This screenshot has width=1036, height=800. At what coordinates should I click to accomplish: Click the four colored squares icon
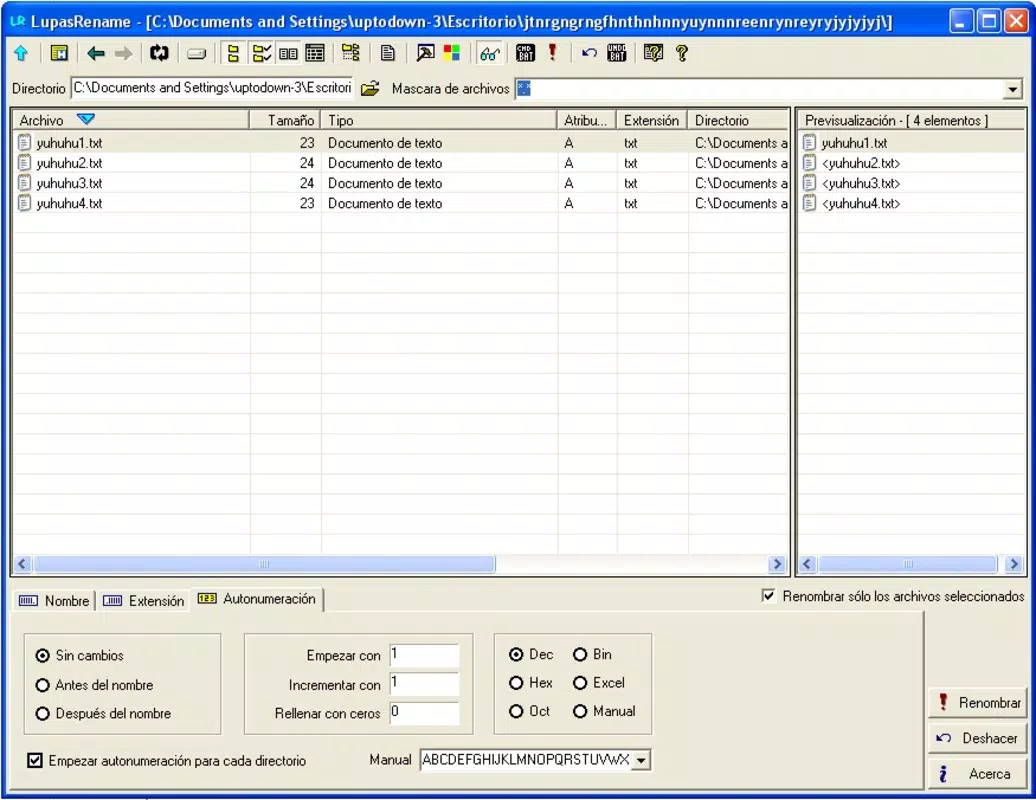click(x=452, y=54)
